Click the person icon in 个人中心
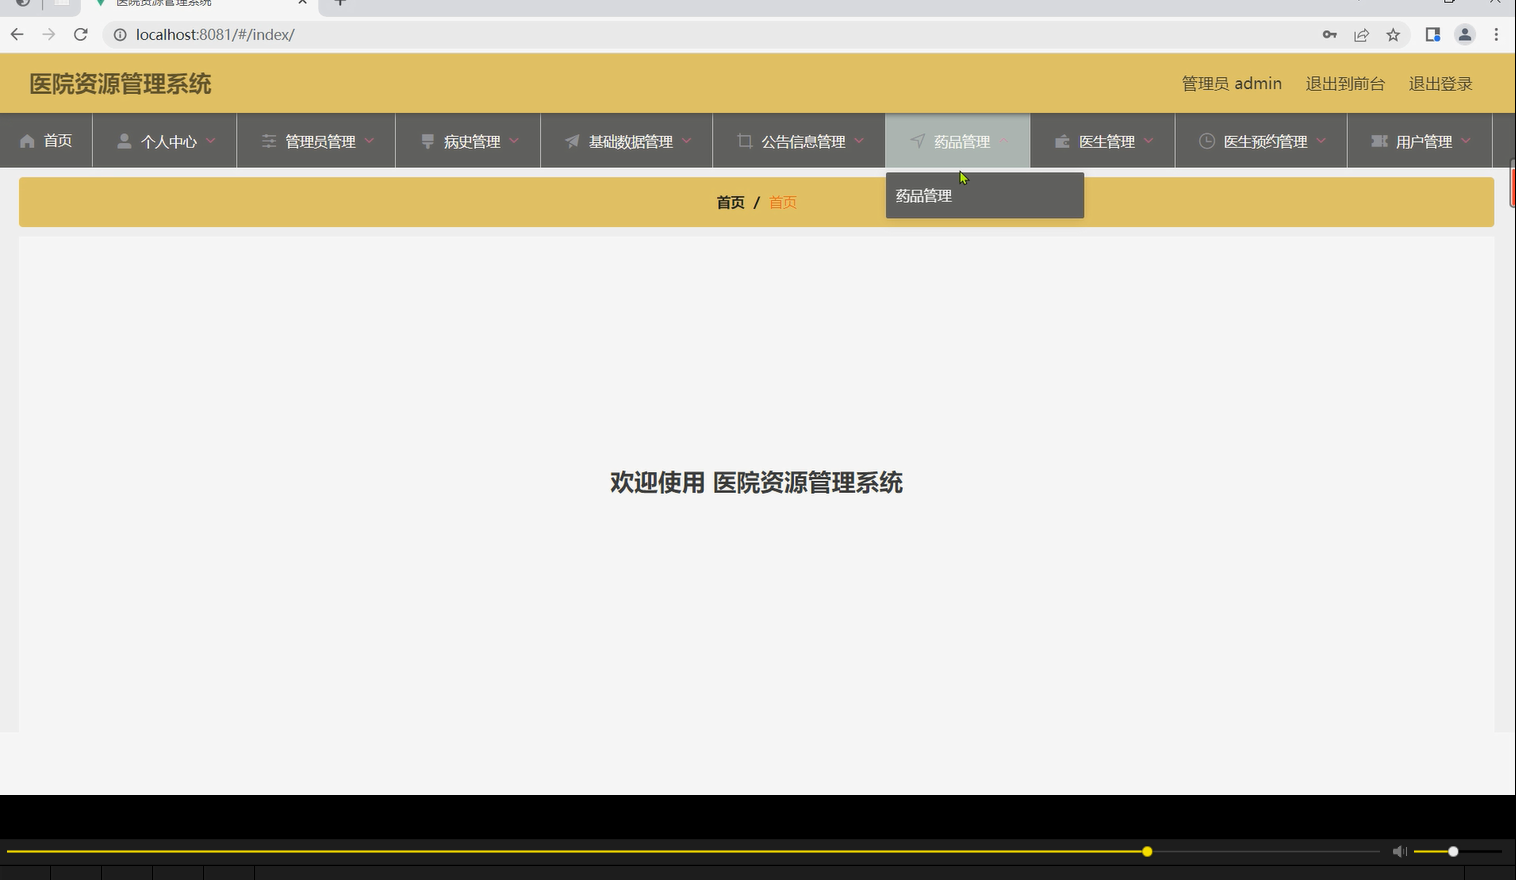The width and height of the screenshot is (1516, 880). point(124,141)
